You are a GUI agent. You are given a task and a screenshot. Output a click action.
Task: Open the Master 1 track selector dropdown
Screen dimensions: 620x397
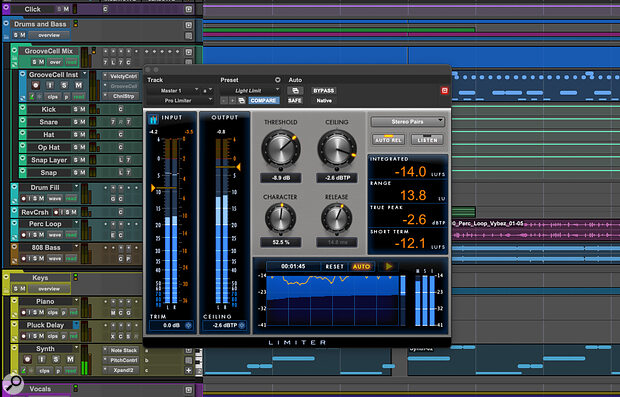tap(173, 91)
